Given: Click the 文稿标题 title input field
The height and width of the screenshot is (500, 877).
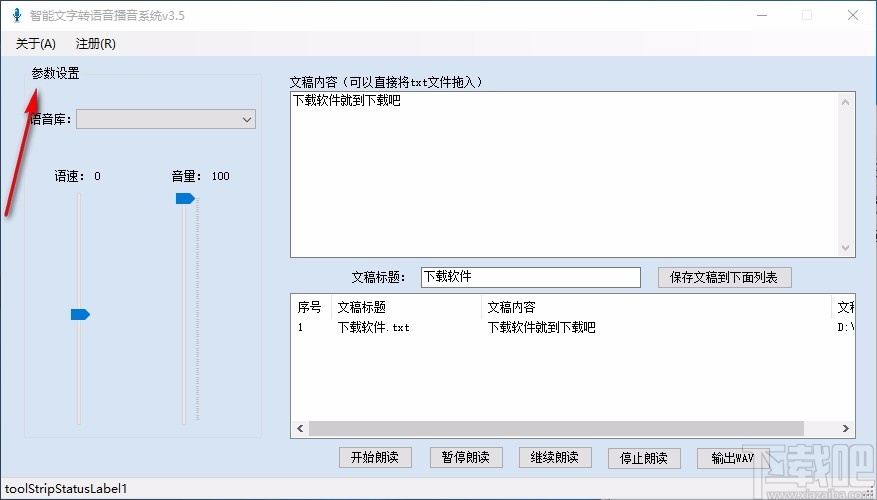Looking at the screenshot, I should pyautogui.click(x=531, y=277).
